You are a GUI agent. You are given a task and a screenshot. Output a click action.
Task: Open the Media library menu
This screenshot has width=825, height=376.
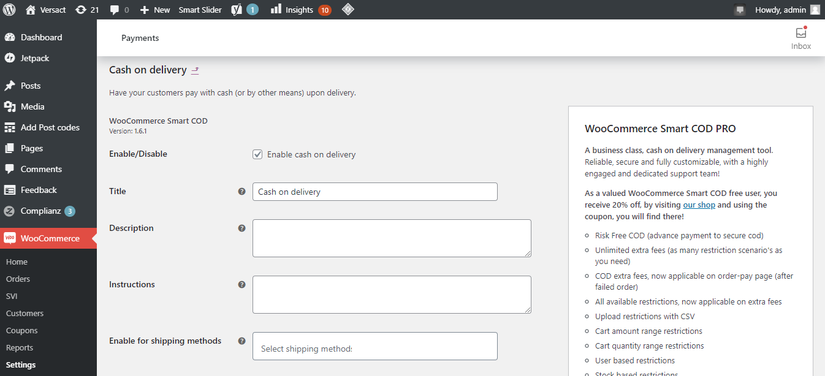click(x=48, y=107)
